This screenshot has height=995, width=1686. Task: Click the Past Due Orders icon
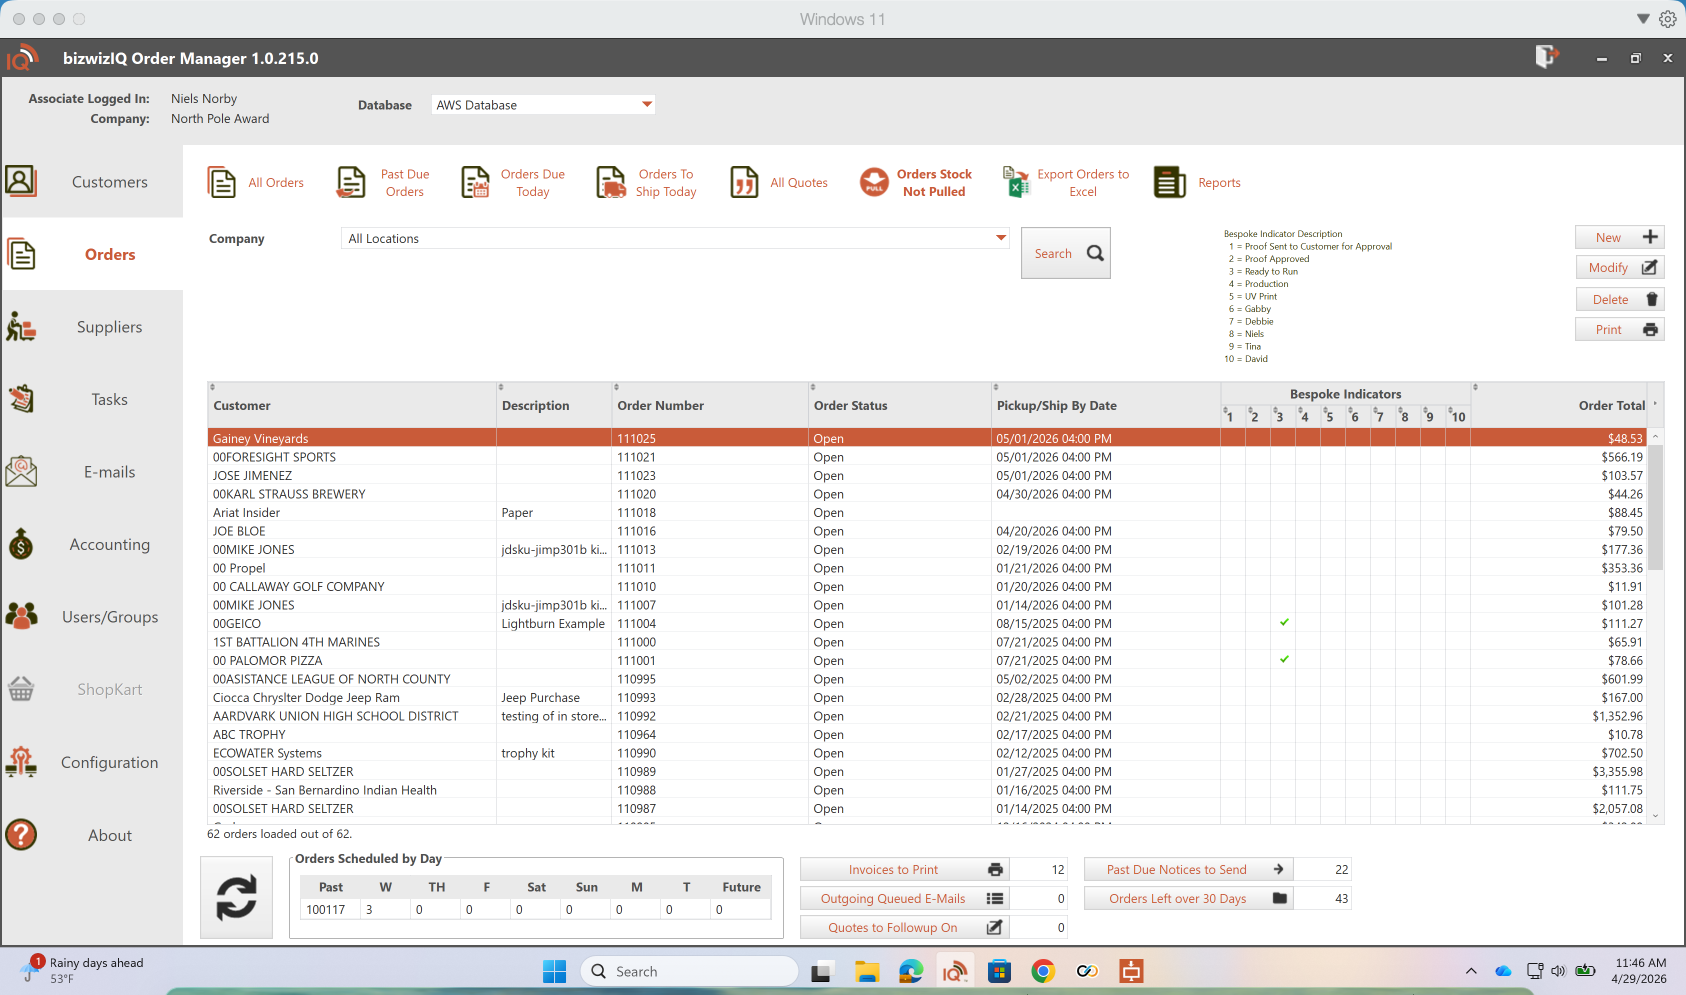[x=351, y=183]
